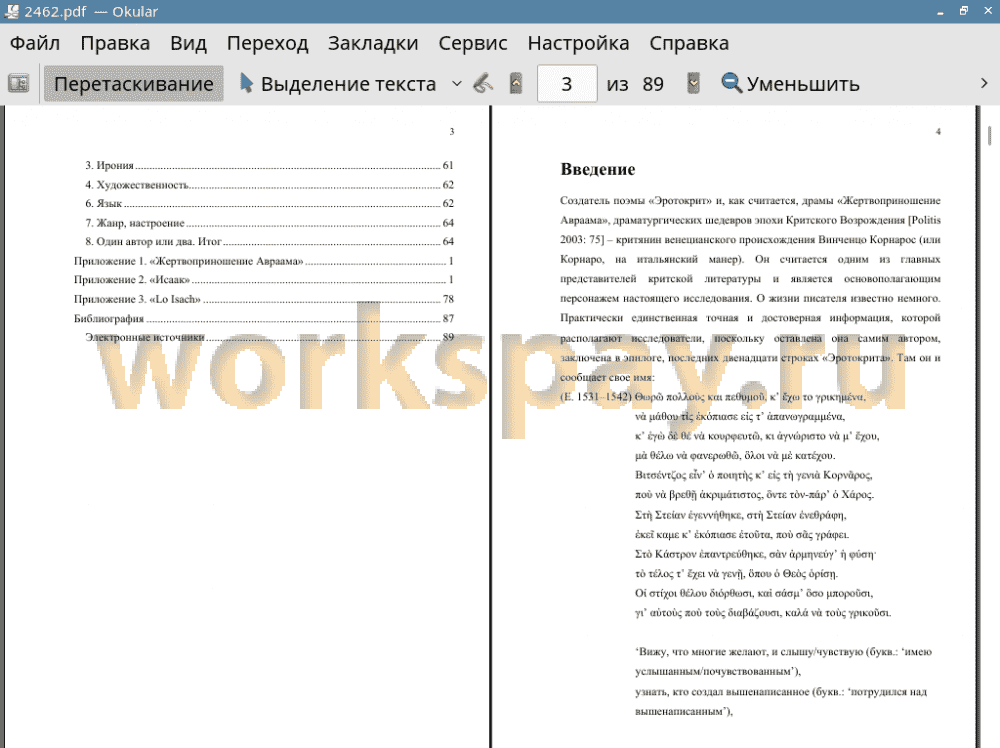Minimize the Okular window

[x=940, y=11]
